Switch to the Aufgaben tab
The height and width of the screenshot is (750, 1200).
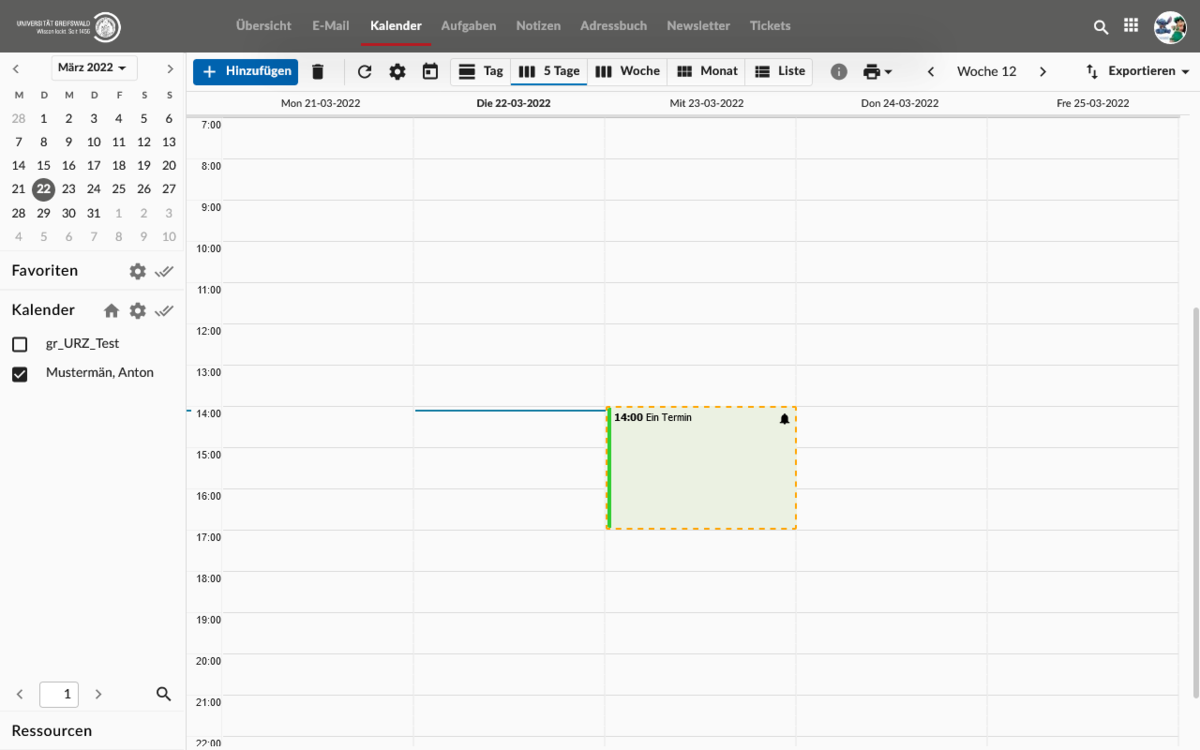[x=468, y=26]
